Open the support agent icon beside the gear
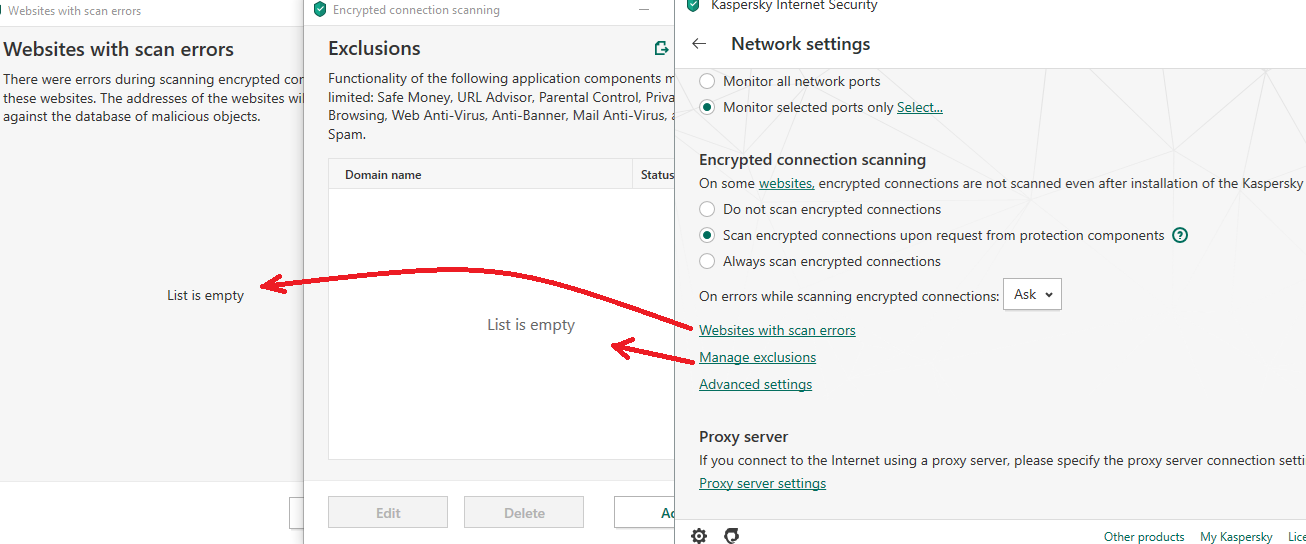This screenshot has height=544, width=1306. point(732,536)
